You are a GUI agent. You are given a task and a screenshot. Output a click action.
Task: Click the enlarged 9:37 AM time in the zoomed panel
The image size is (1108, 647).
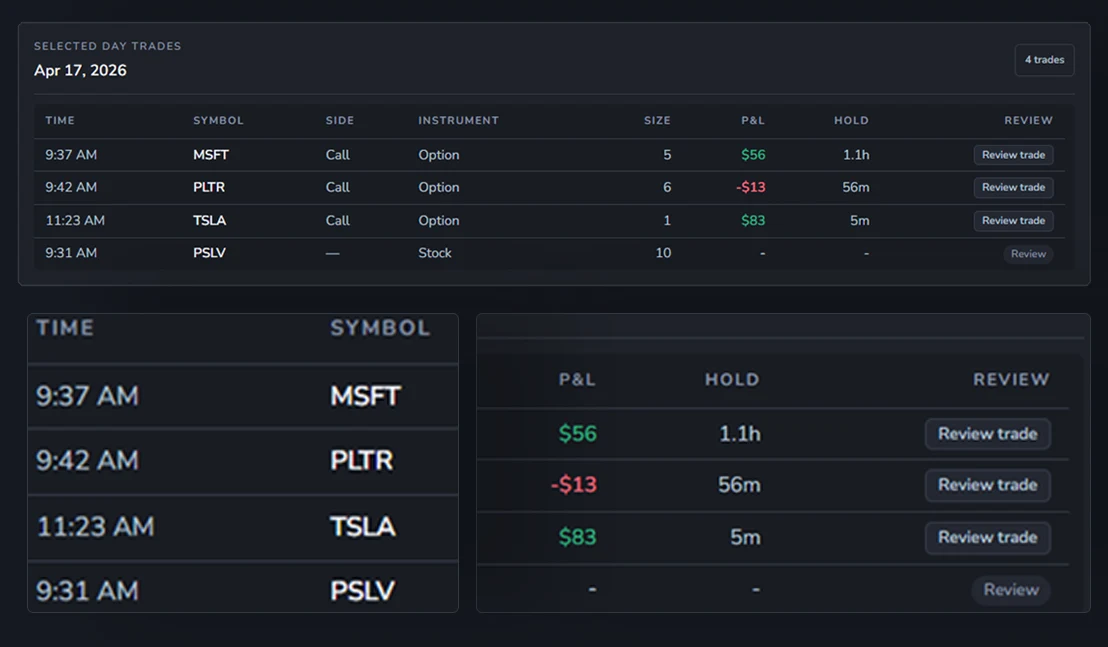click(87, 396)
